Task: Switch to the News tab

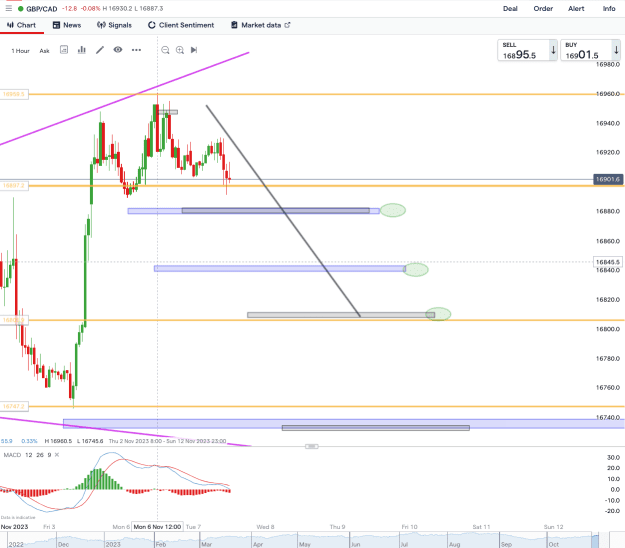Action: pyautogui.click(x=67, y=25)
